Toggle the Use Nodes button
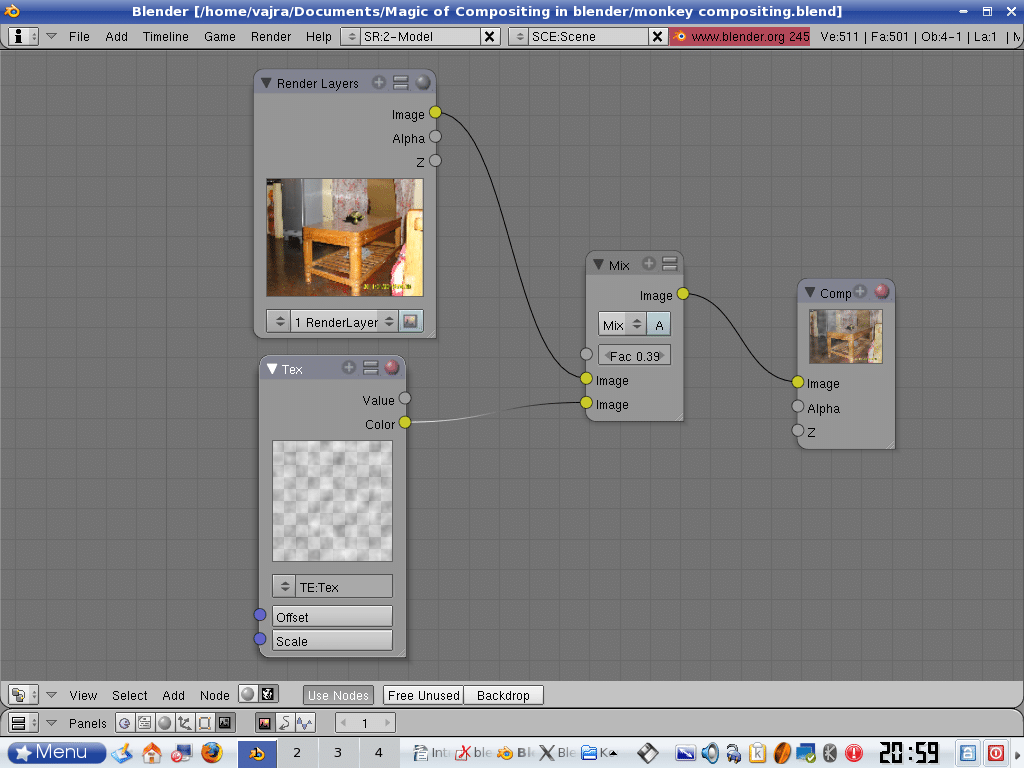The height and width of the screenshot is (768, 1024). coord(338,695)
